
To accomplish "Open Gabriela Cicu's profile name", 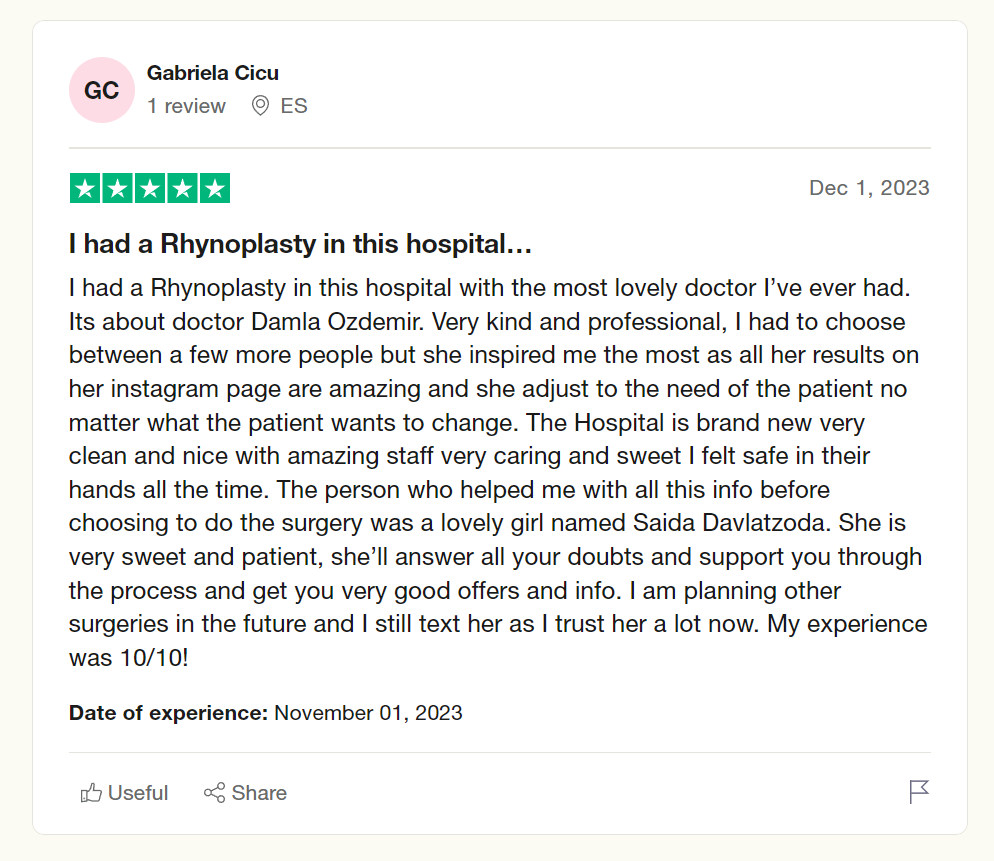I will pos(212,73).
